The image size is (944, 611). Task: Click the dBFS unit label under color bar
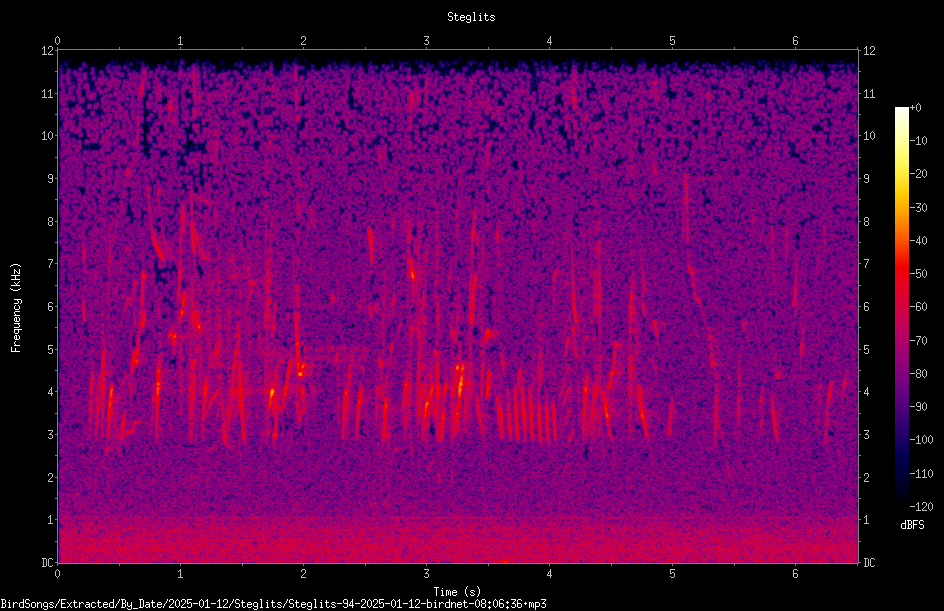pyautogui.click(x=912, y=525)
